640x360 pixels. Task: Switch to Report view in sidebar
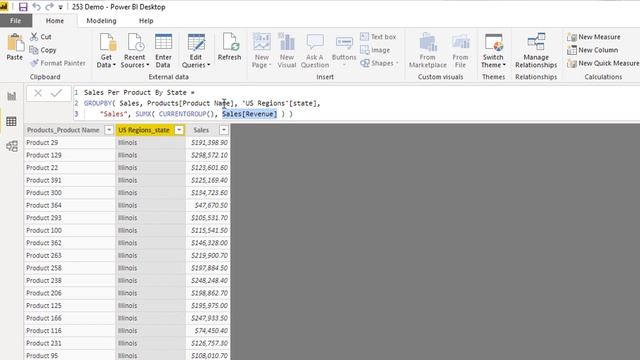tap(11, 96)
